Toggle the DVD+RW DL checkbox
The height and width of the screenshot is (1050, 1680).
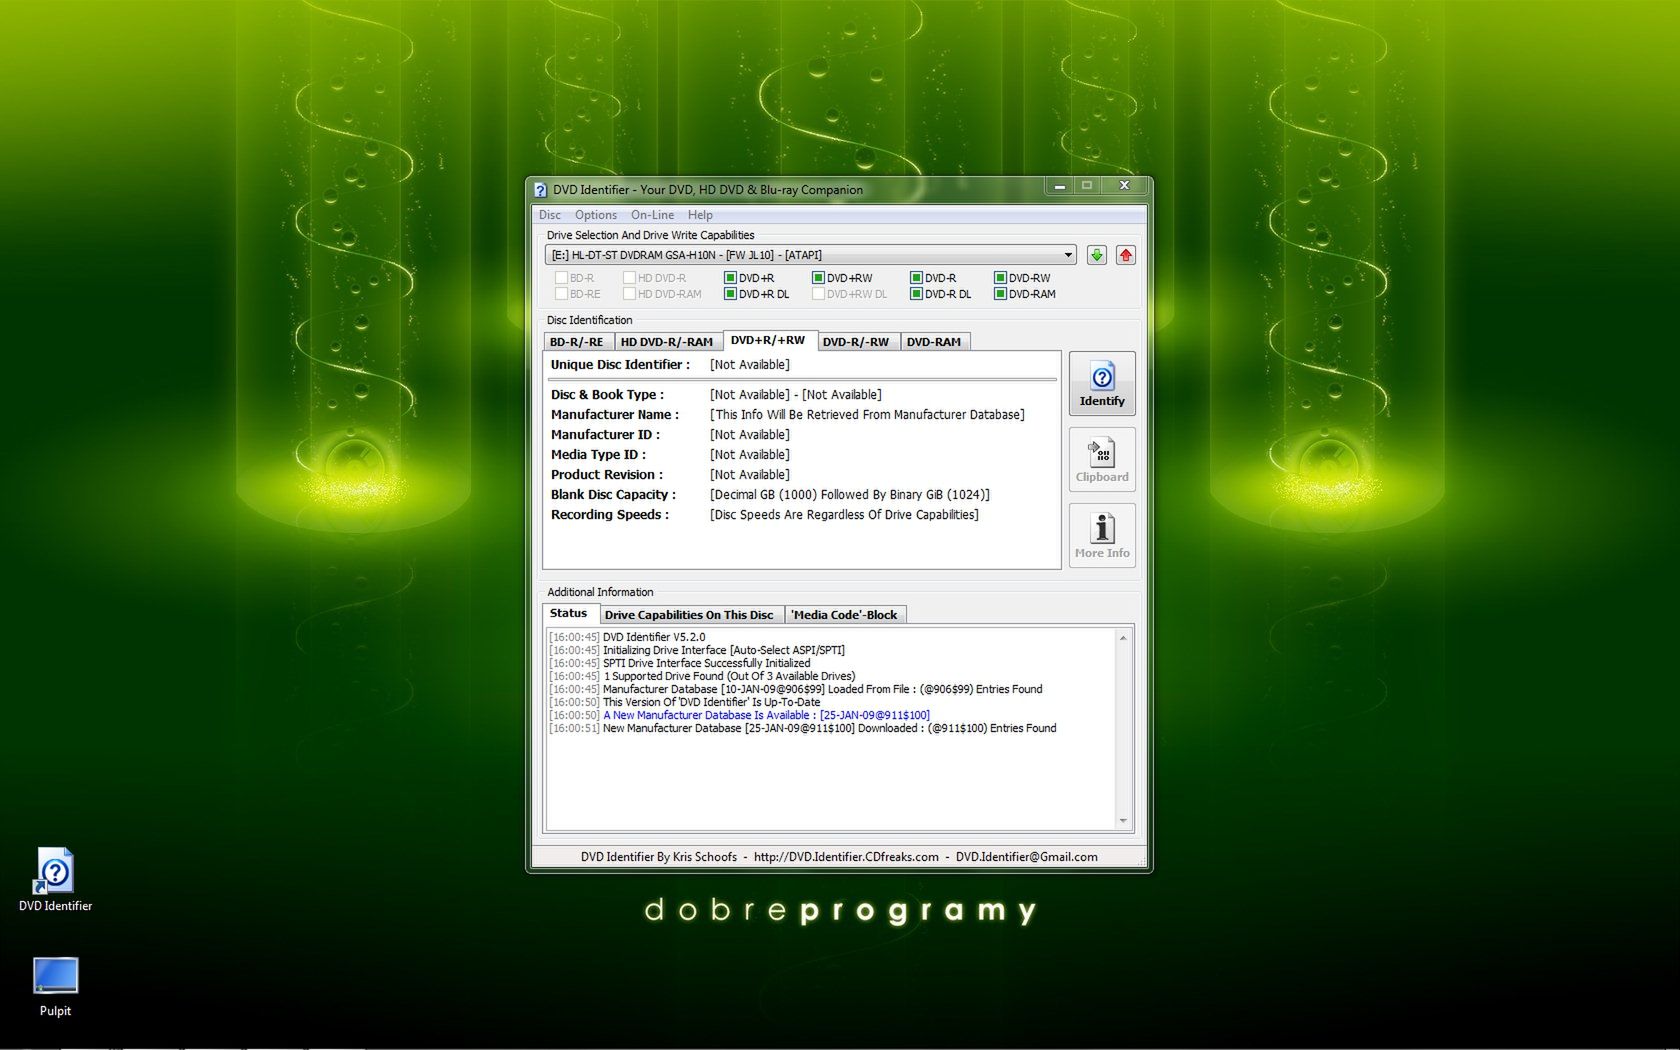click(x=818, y=294)
